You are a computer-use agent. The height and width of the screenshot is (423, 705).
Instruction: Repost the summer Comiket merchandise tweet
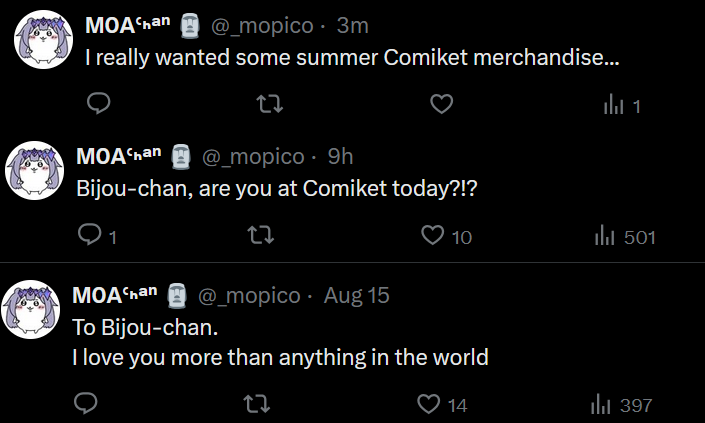click(267, 104)
